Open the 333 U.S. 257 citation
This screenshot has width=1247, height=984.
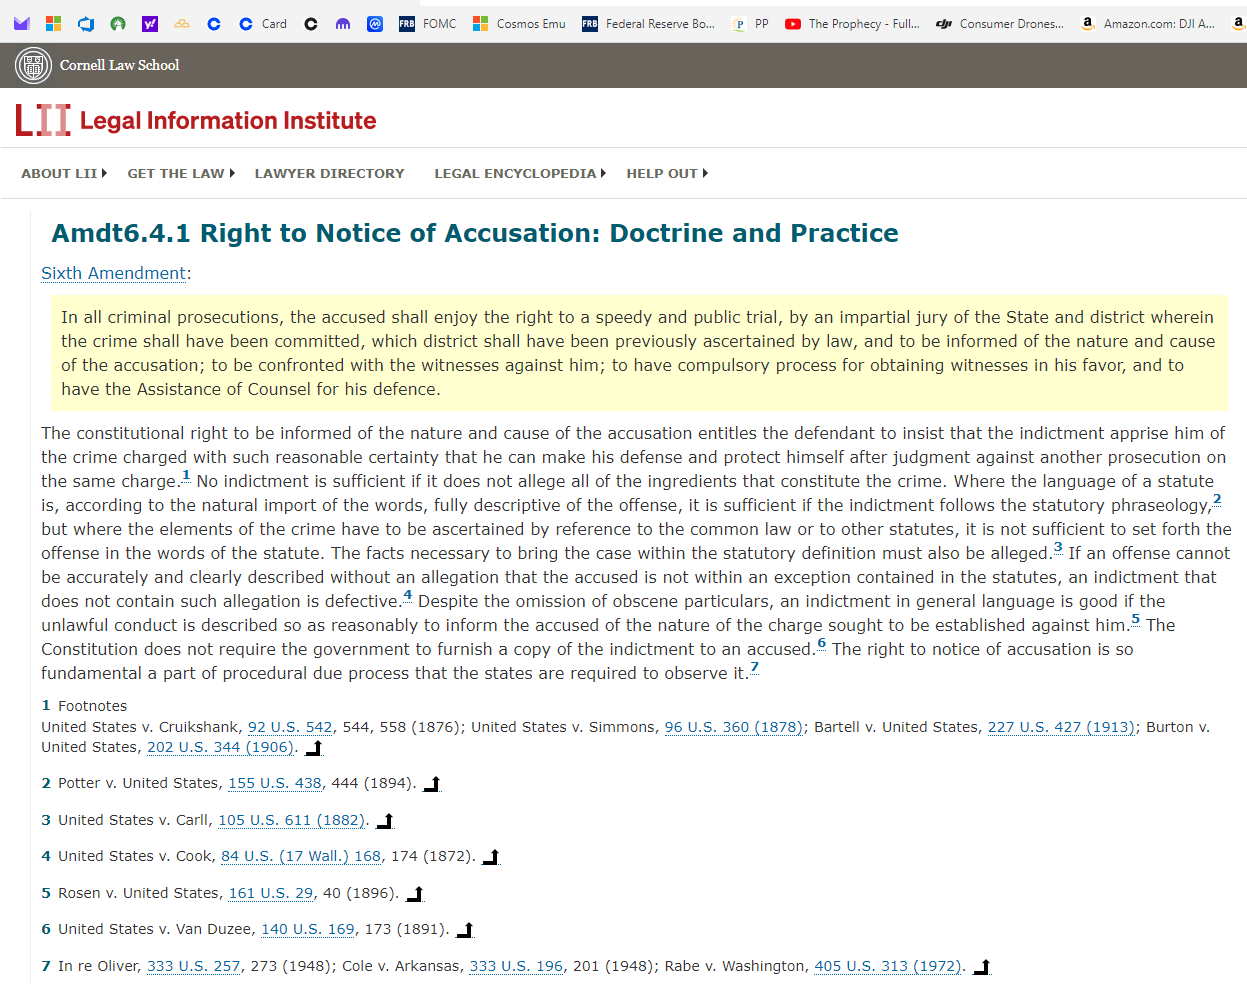(x=194, y=966)
